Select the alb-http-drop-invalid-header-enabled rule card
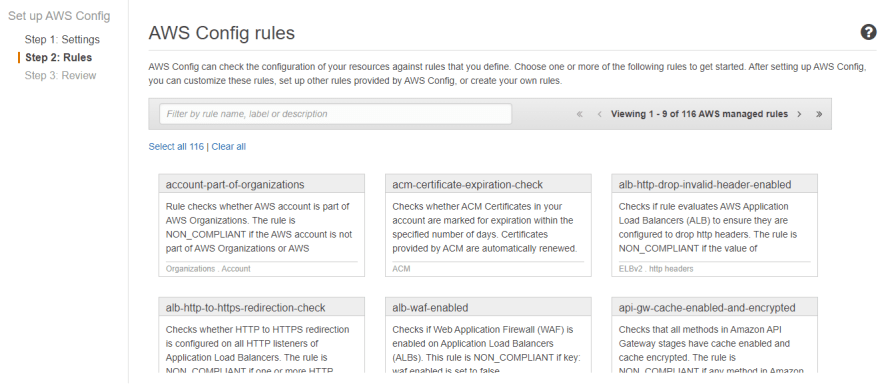 pyautogui.click(x=714, y=225)
